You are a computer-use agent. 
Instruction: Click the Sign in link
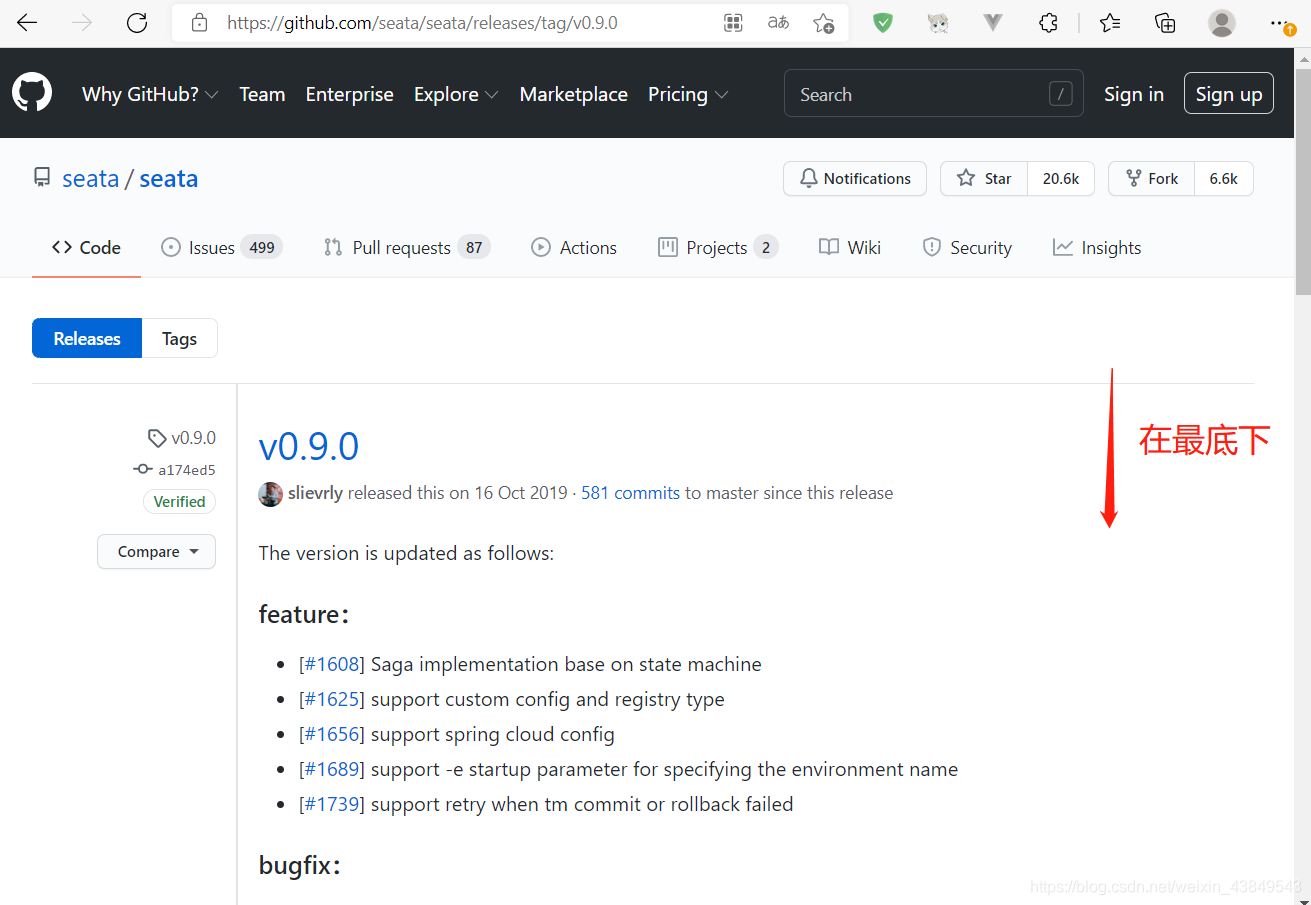1133,94
